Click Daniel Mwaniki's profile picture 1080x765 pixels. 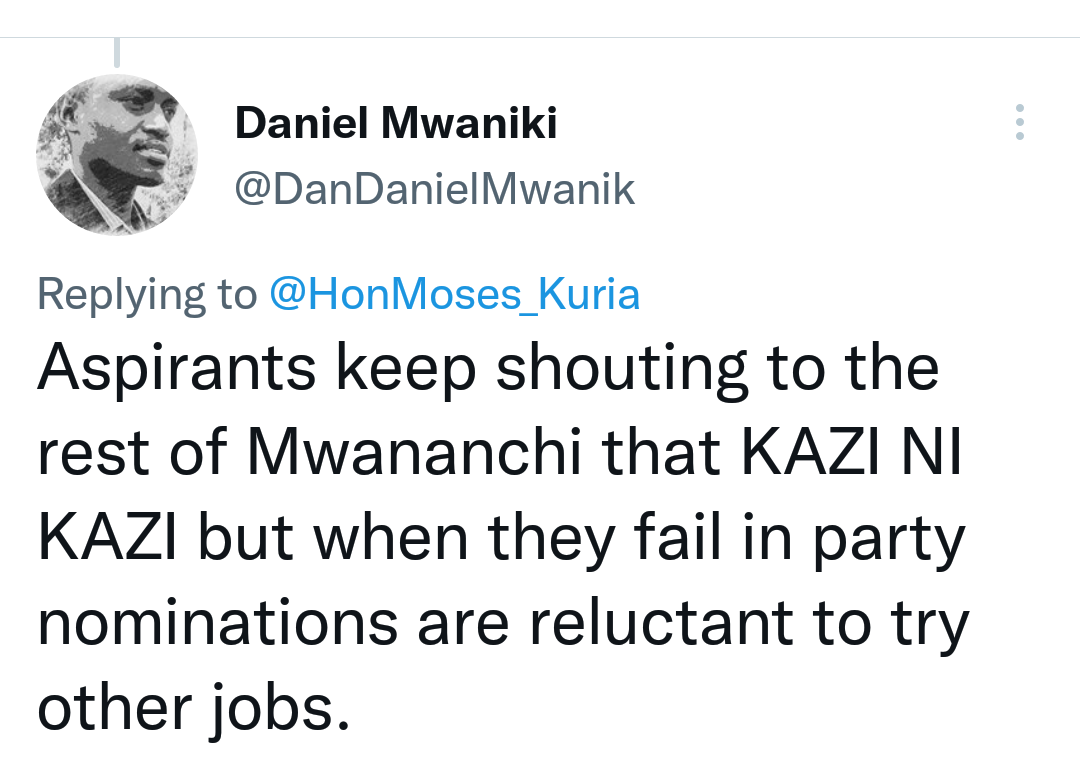click(x=117, y=155)
